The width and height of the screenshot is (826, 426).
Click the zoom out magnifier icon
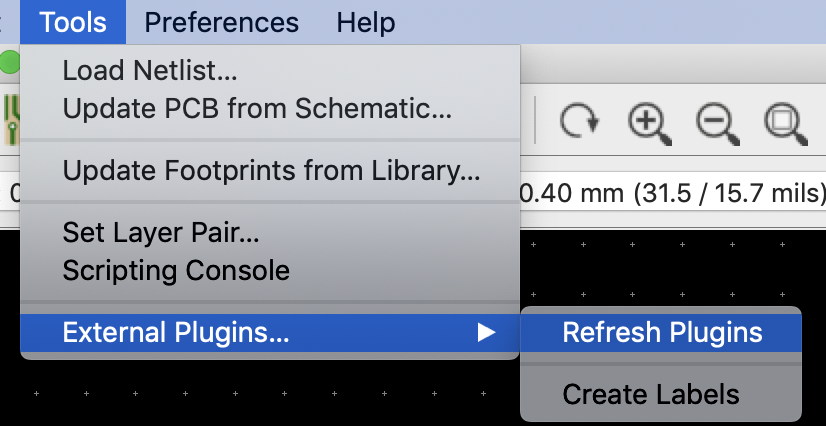click(x=716, y=122)
